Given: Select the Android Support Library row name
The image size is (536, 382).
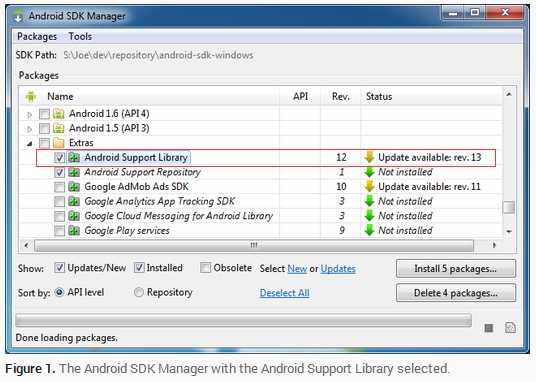Looking at the screenshot, I should click(x=136, y=158).
